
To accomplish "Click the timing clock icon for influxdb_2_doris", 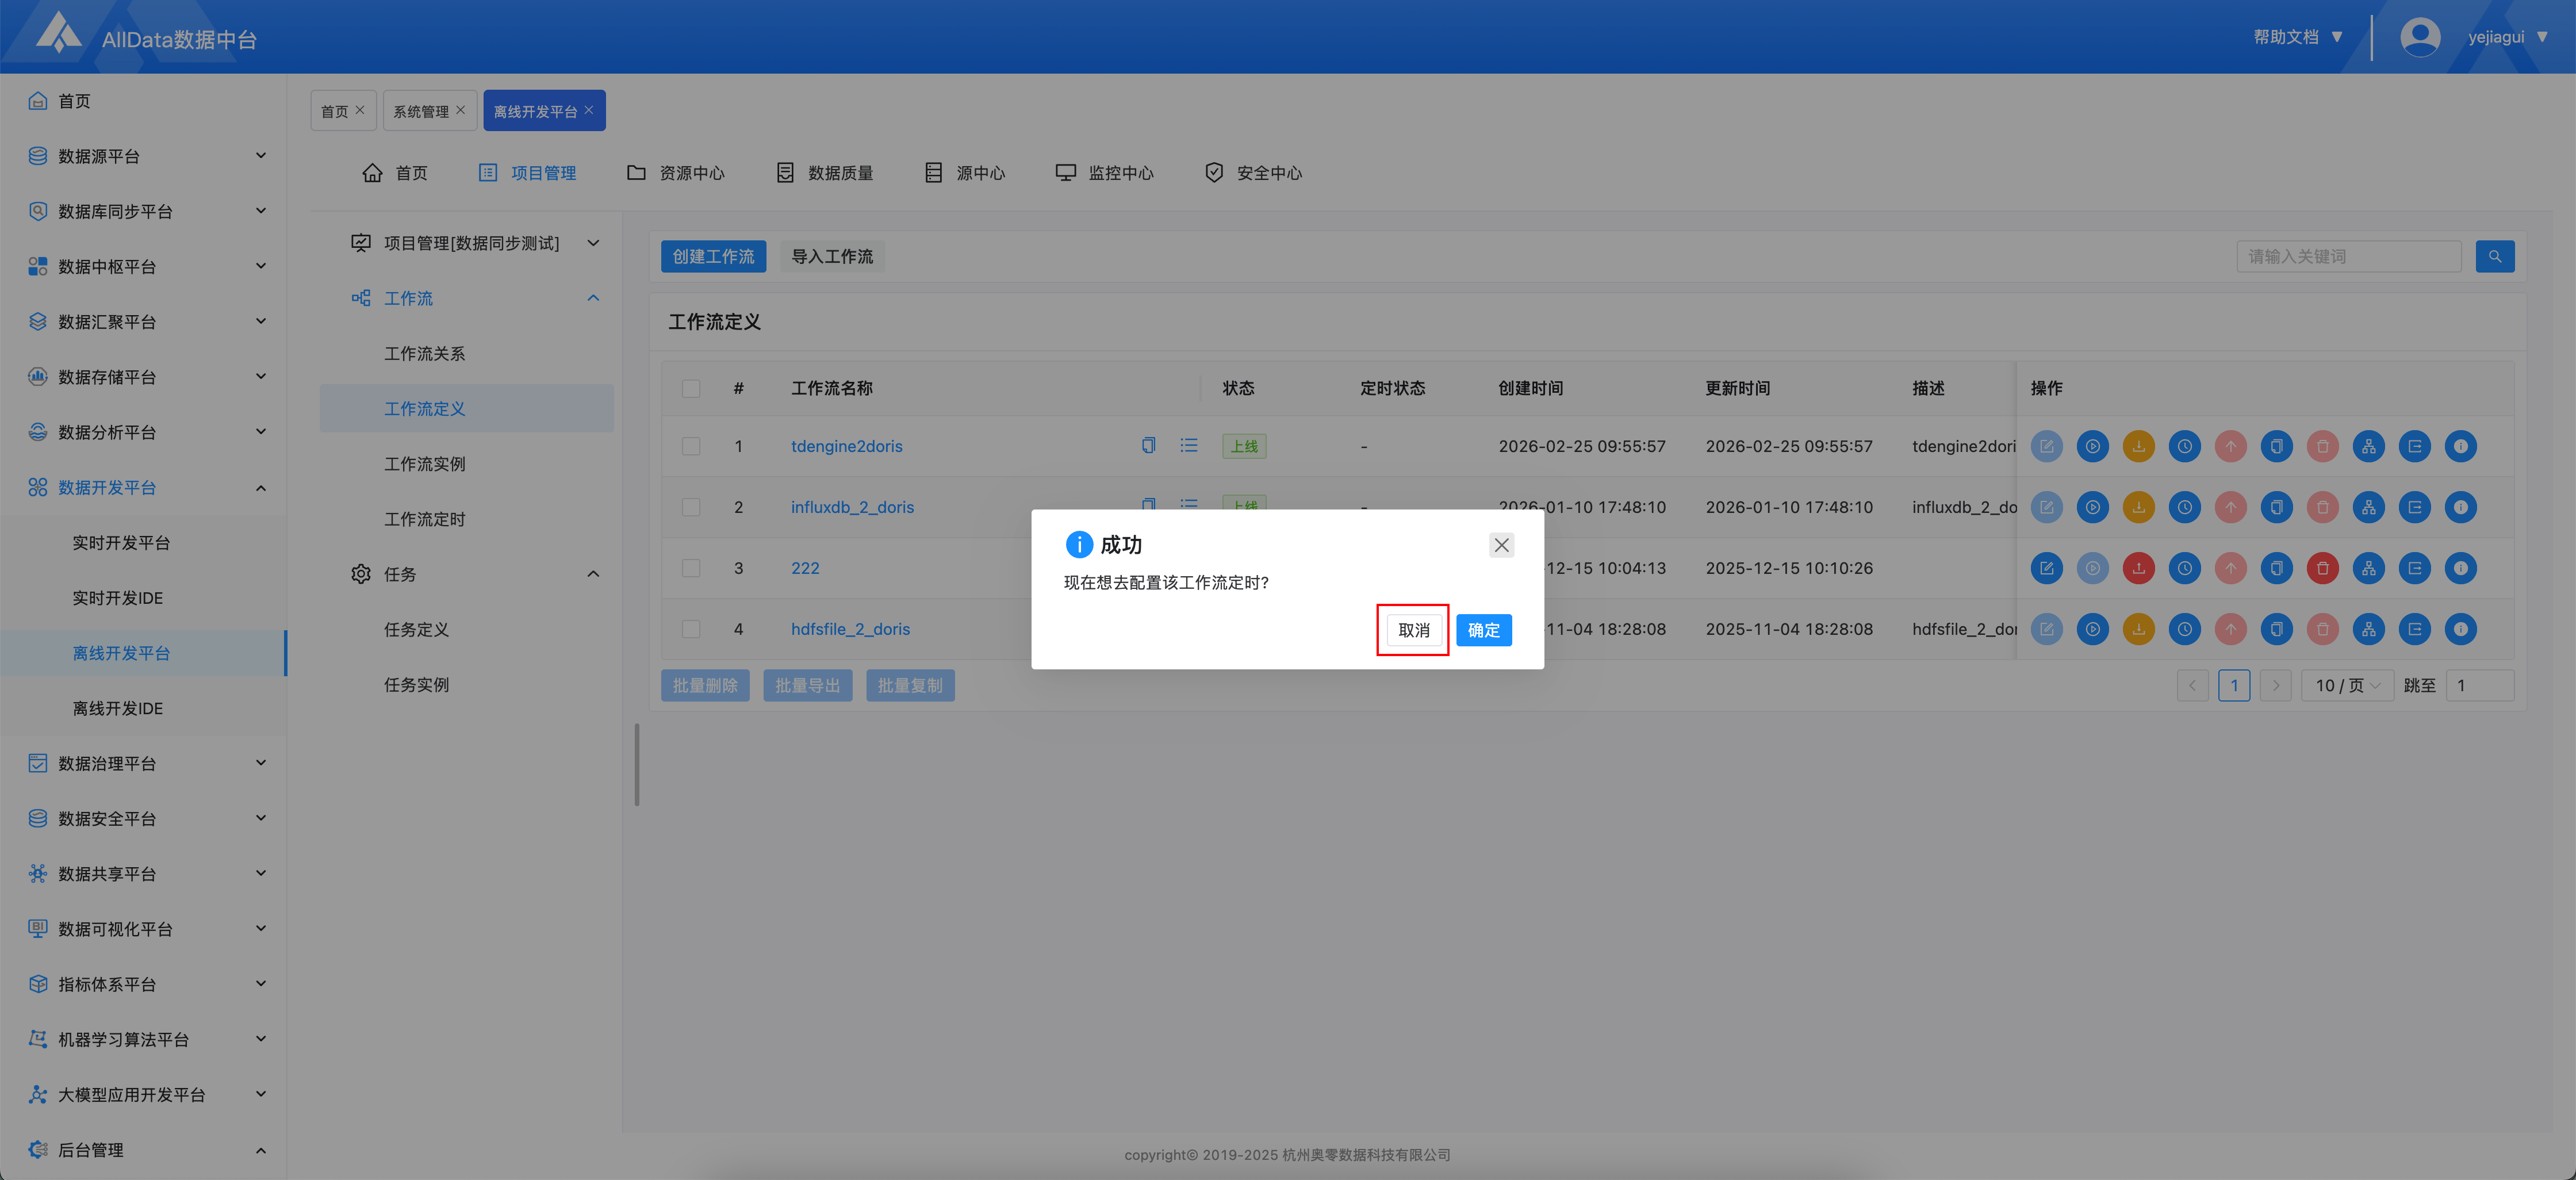I will [x=2184, y=507].
